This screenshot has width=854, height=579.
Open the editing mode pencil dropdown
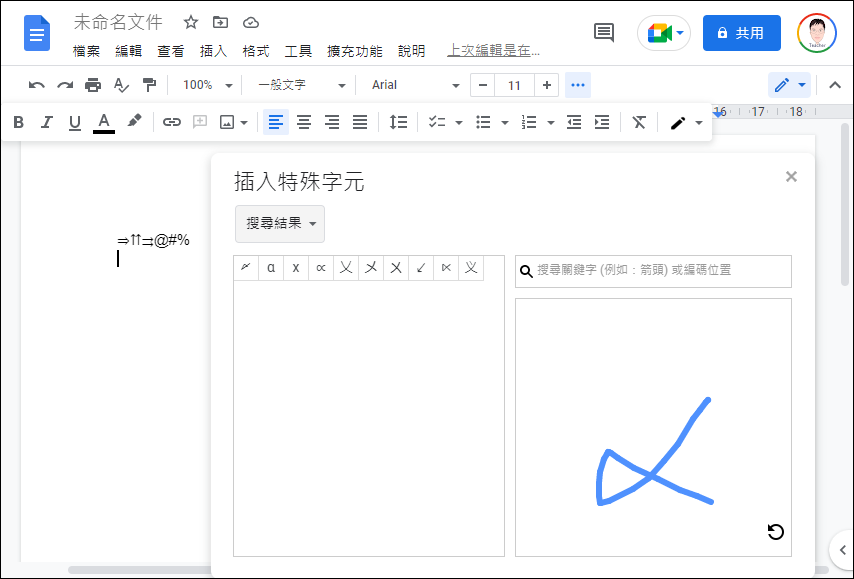click(789, 85)
